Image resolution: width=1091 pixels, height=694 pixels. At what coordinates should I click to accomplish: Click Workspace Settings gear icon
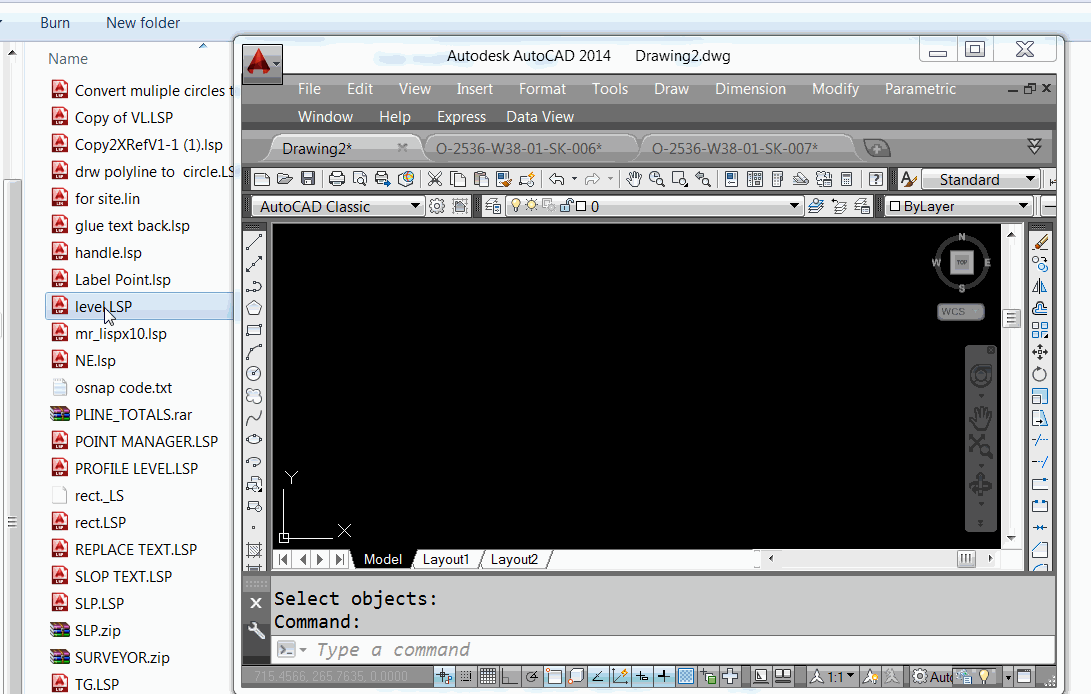[x=437, y=206]
